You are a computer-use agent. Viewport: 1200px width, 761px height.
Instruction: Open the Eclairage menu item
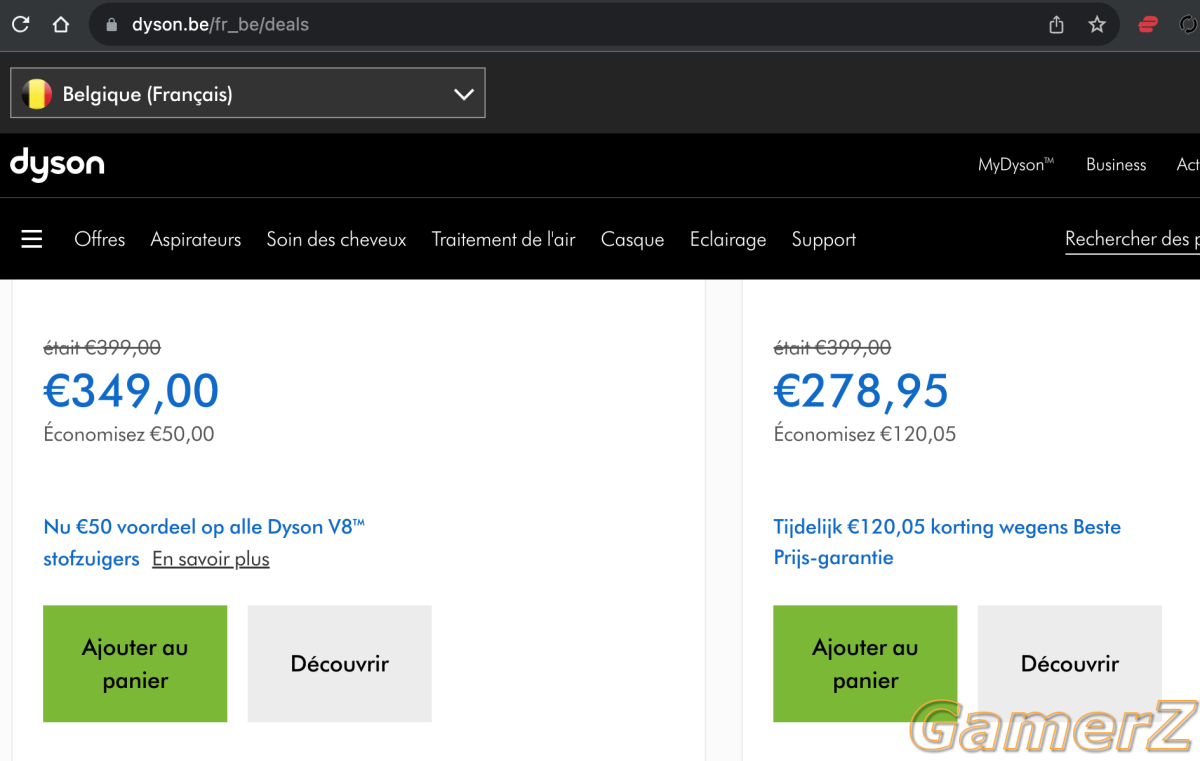point(728,239)
